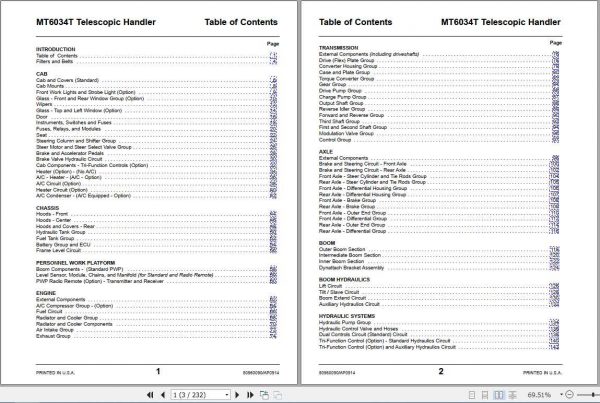Click the zoom slider handle
The width and height of the screenshot is (600, 403).
[x=593, y=394]
